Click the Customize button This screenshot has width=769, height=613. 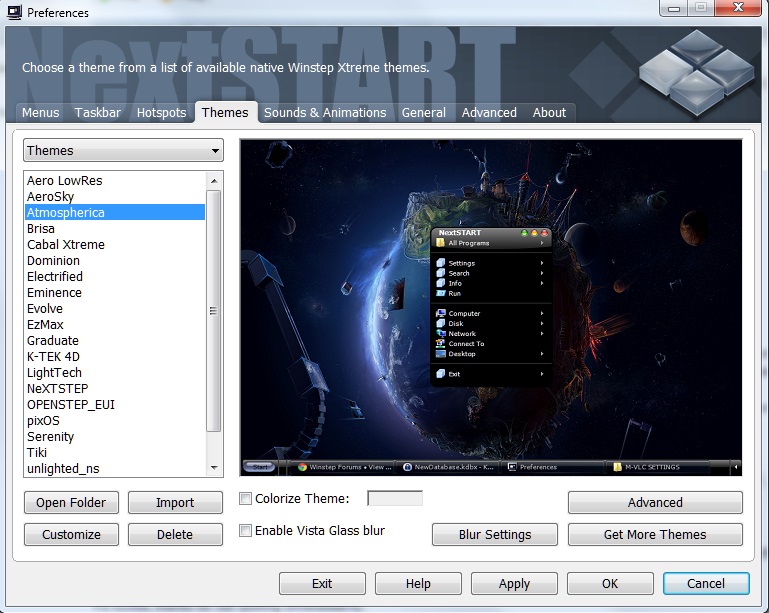[71, 535]
